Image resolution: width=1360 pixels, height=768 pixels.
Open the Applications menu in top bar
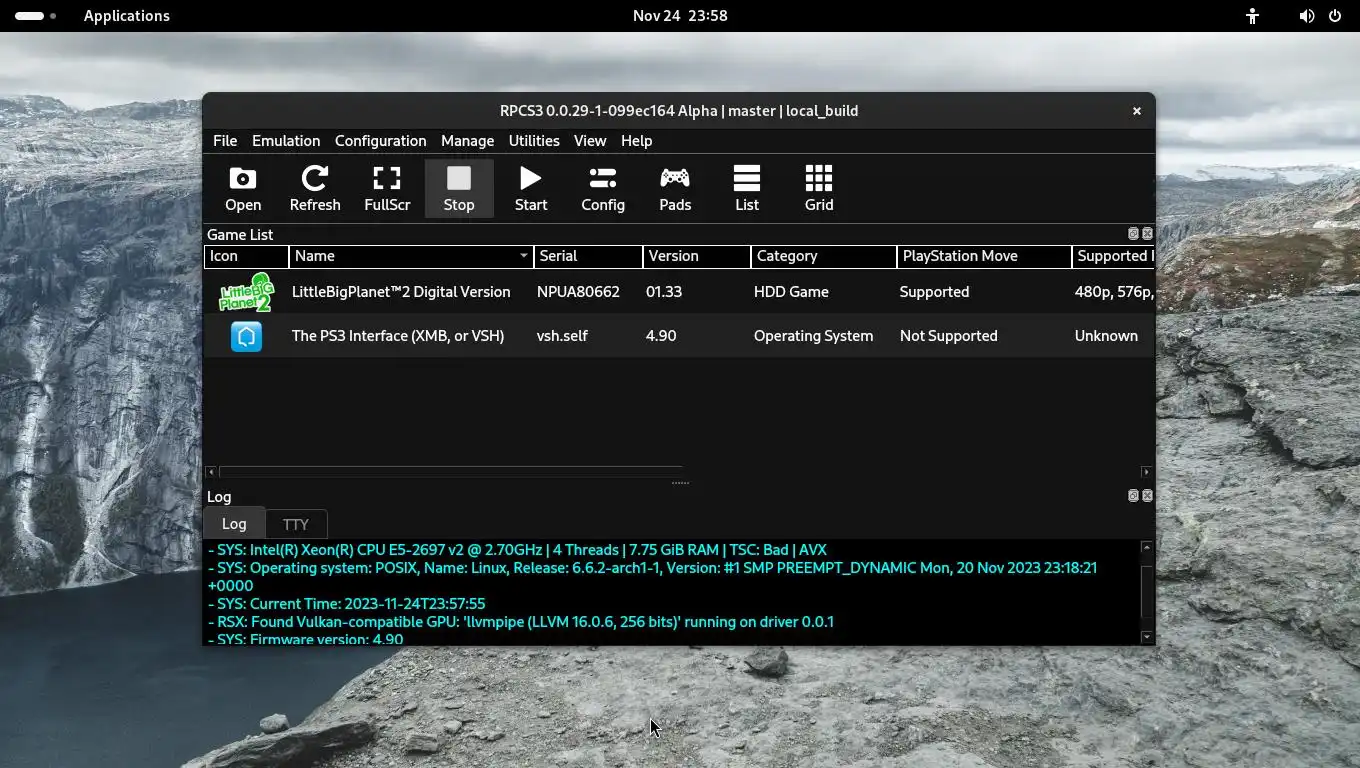point(127,16)
